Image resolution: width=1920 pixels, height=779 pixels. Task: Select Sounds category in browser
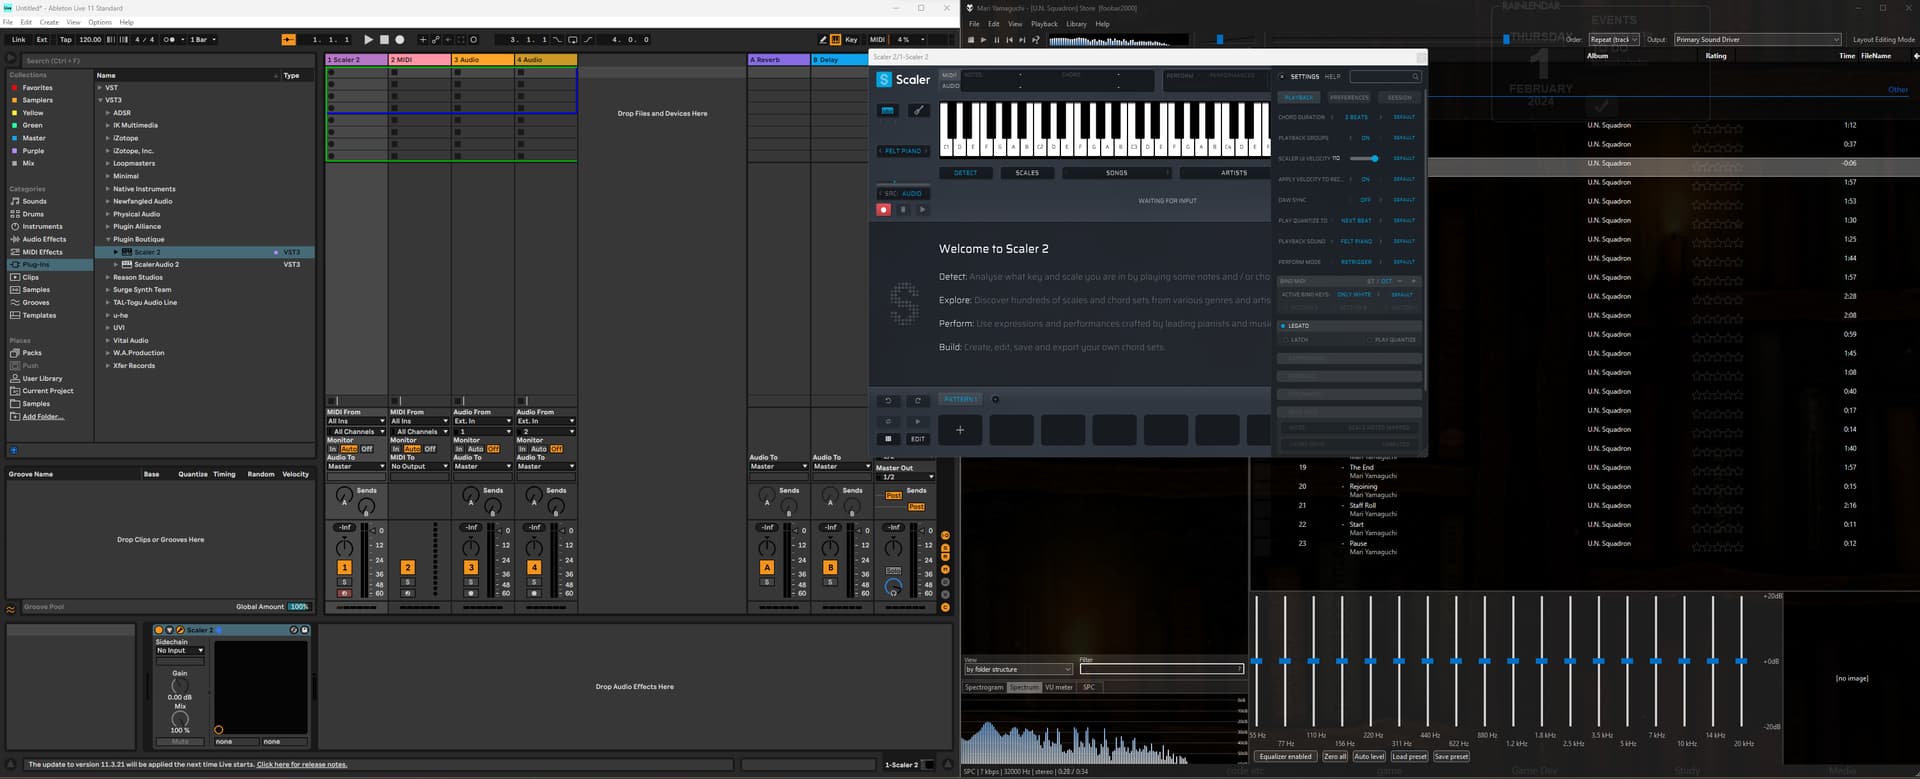34,201
